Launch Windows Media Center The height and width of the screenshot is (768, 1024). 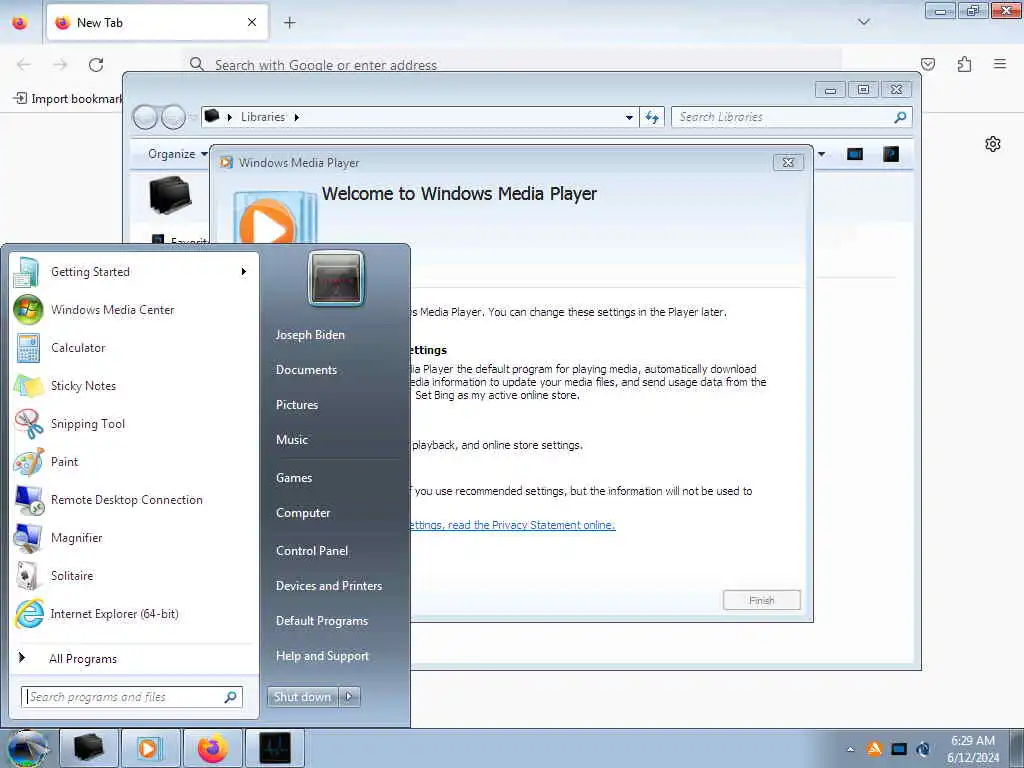[135, 310]
